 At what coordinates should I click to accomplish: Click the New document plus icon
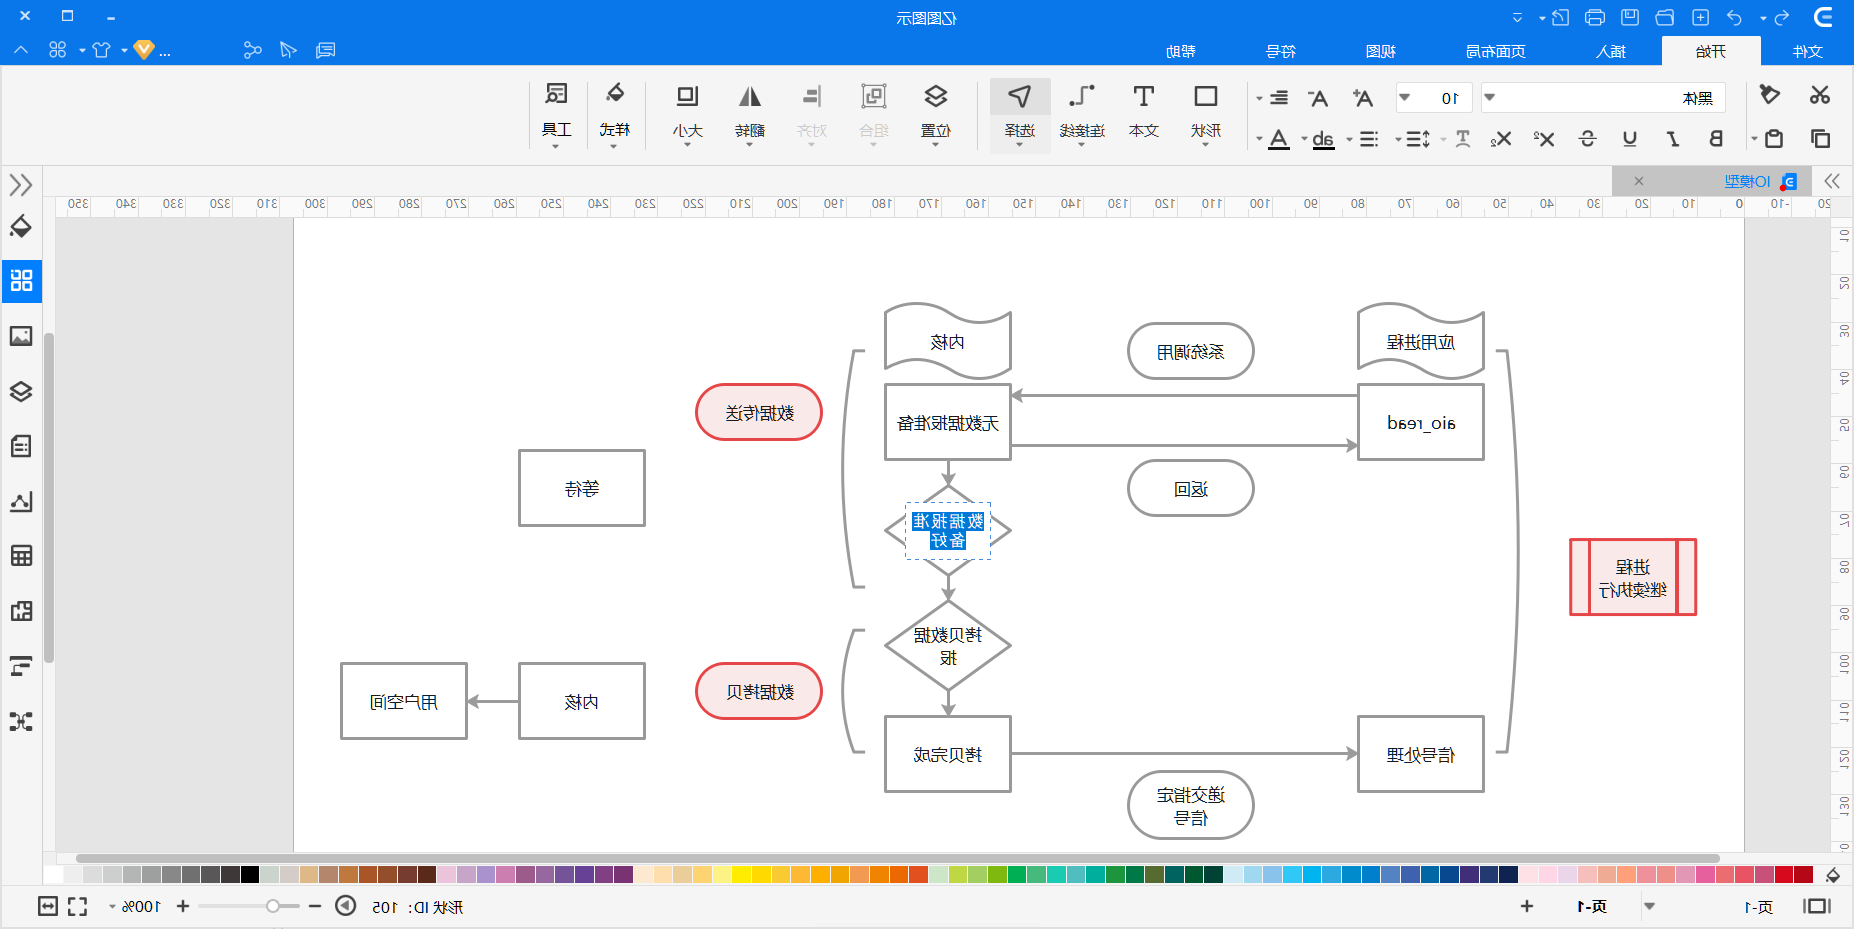(x=1700, y=17)
